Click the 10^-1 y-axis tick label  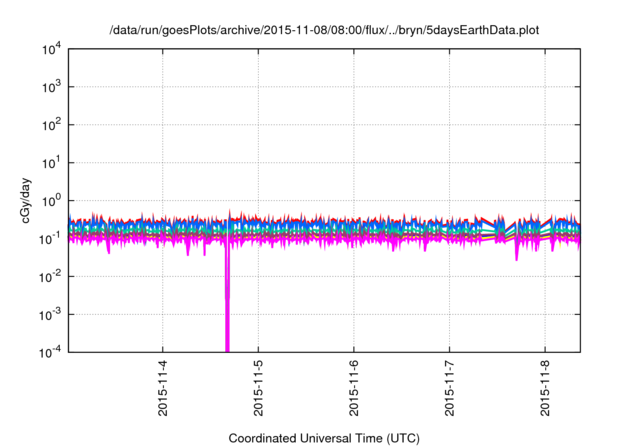pos(50,239)
